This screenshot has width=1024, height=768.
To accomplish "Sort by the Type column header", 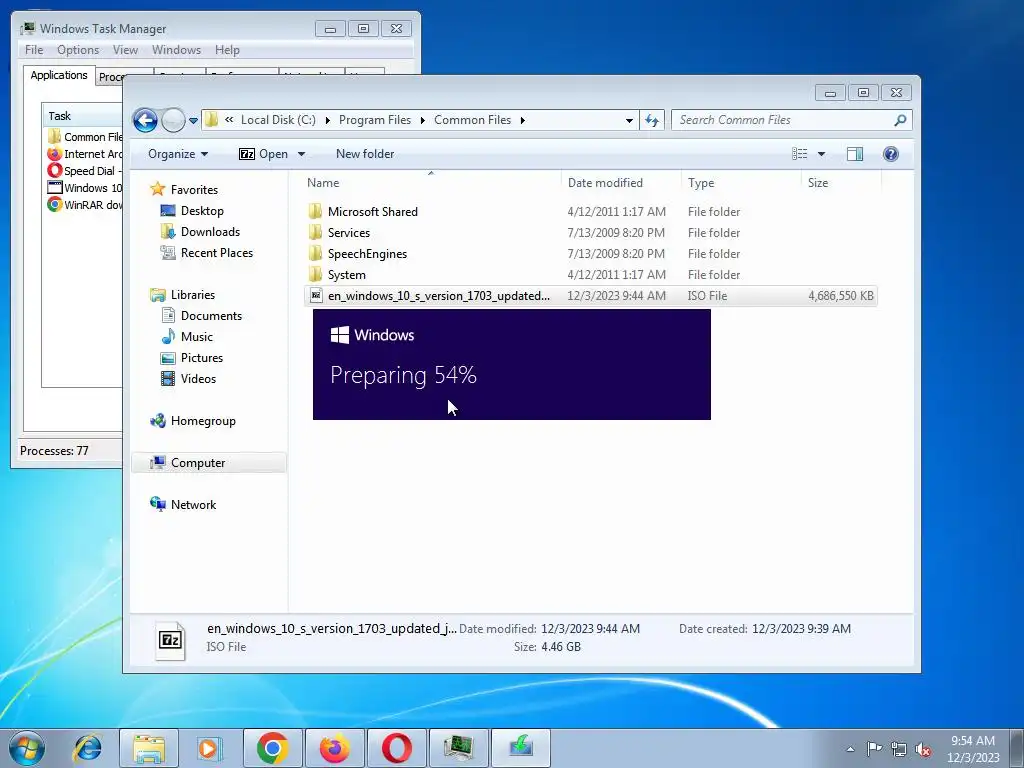I will [x=741, y=183].
